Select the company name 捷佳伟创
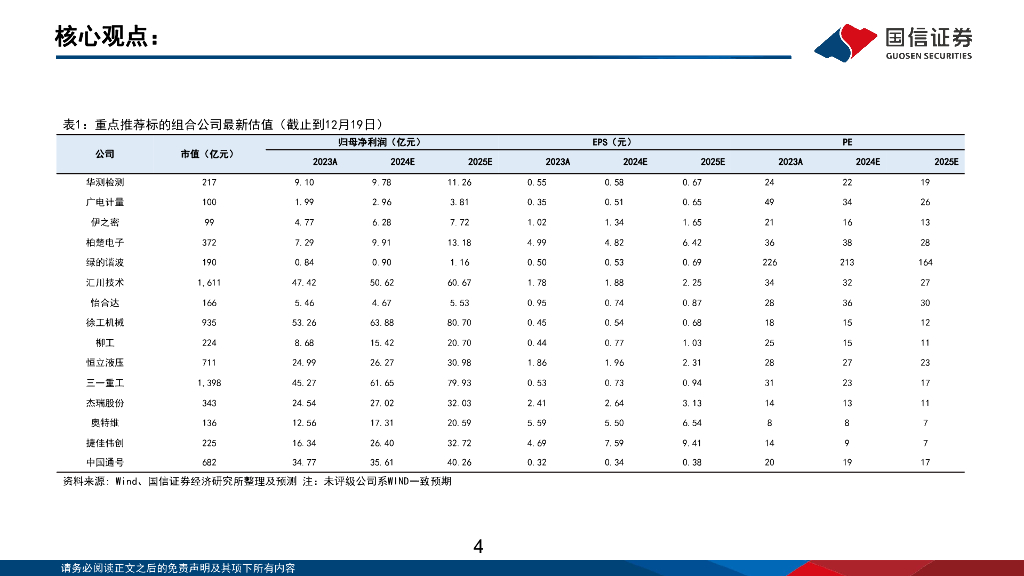Image resolution: width=1024 pixels, height=576 pixels. (x=104, y=443)
